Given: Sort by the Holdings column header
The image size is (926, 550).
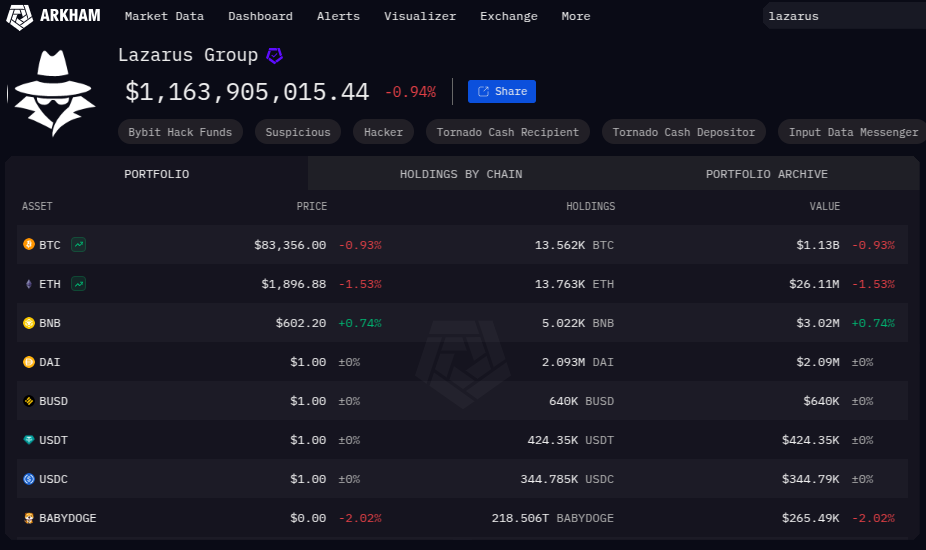Looking at the screenshot, I should [591, 206].
